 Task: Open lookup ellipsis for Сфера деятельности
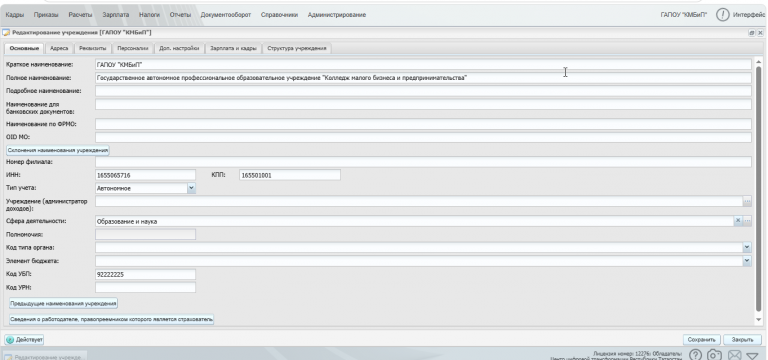(x=747, y=221)
